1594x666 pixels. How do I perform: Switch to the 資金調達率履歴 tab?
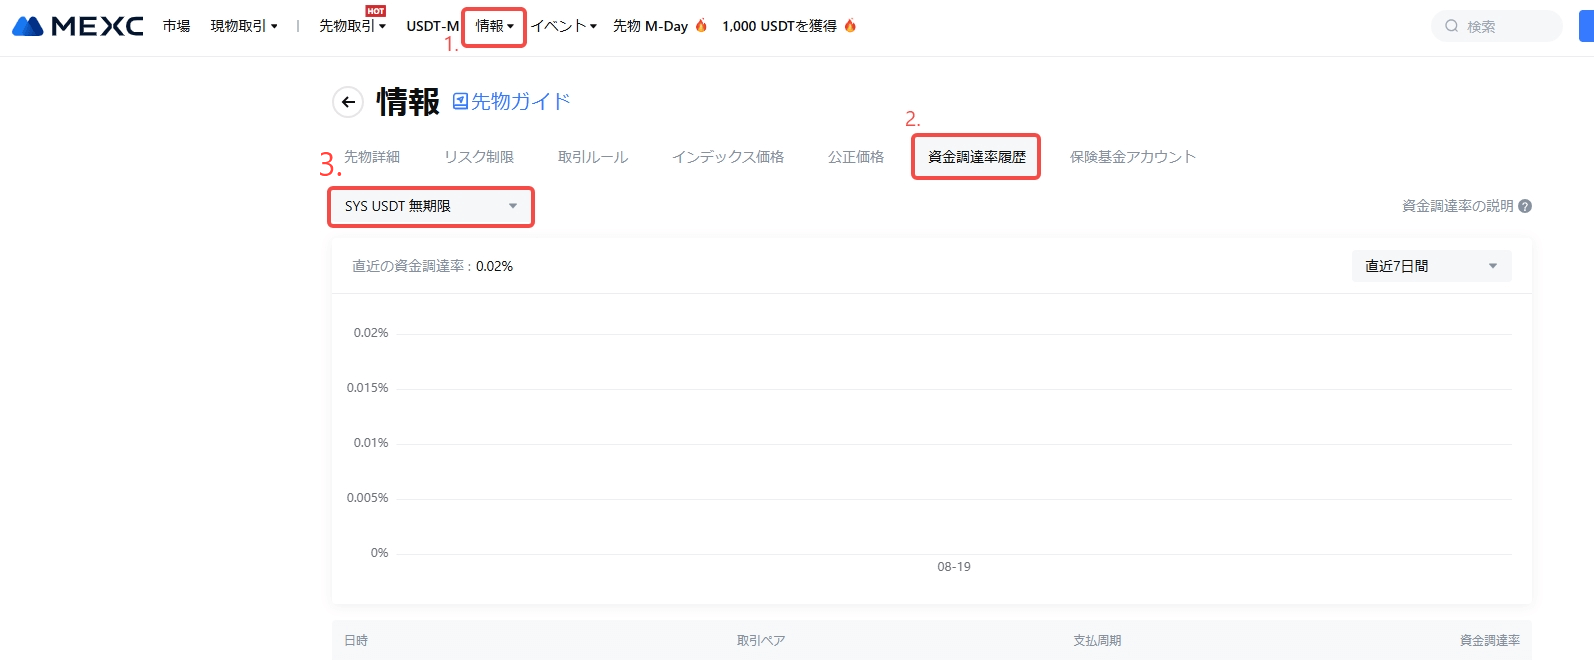pos(976,157)
